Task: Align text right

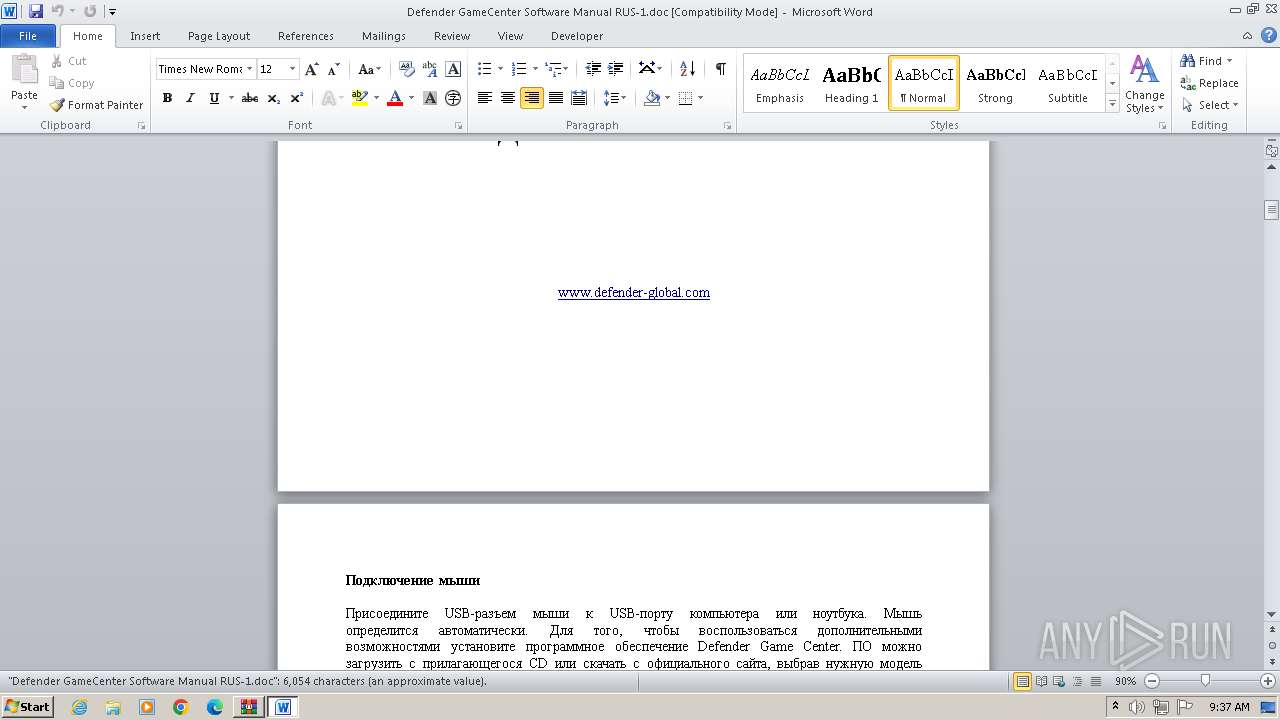Action: pyautogui.click(x=532, y=98)
